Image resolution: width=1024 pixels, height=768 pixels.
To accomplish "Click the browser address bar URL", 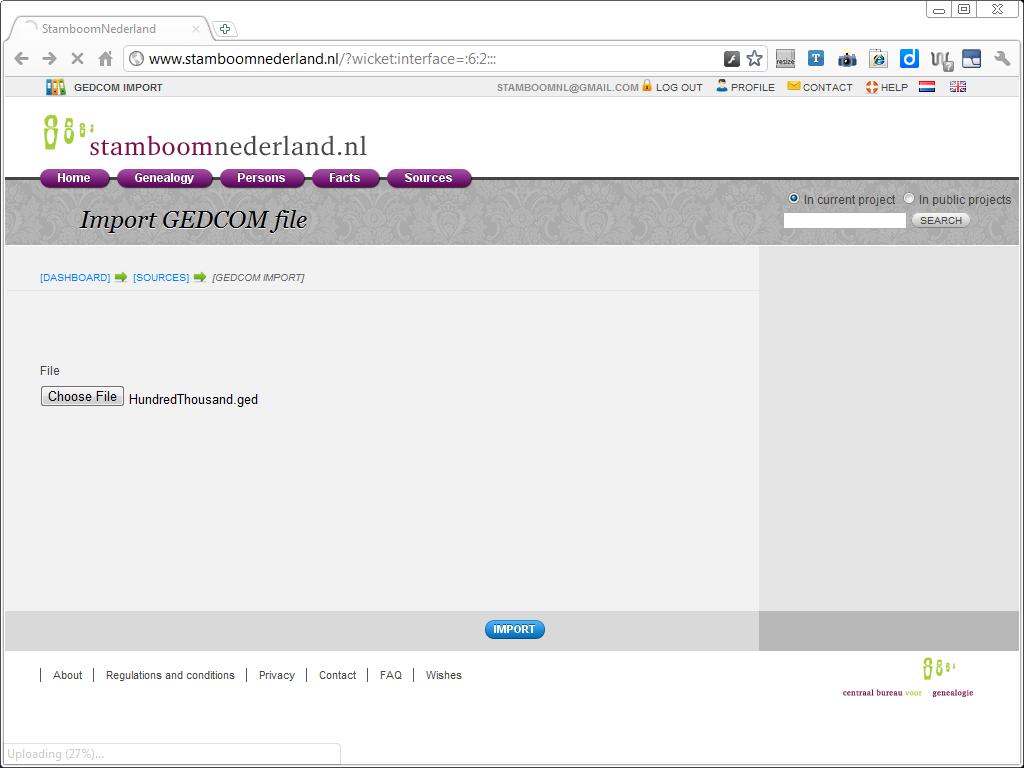I will (323, 59).
